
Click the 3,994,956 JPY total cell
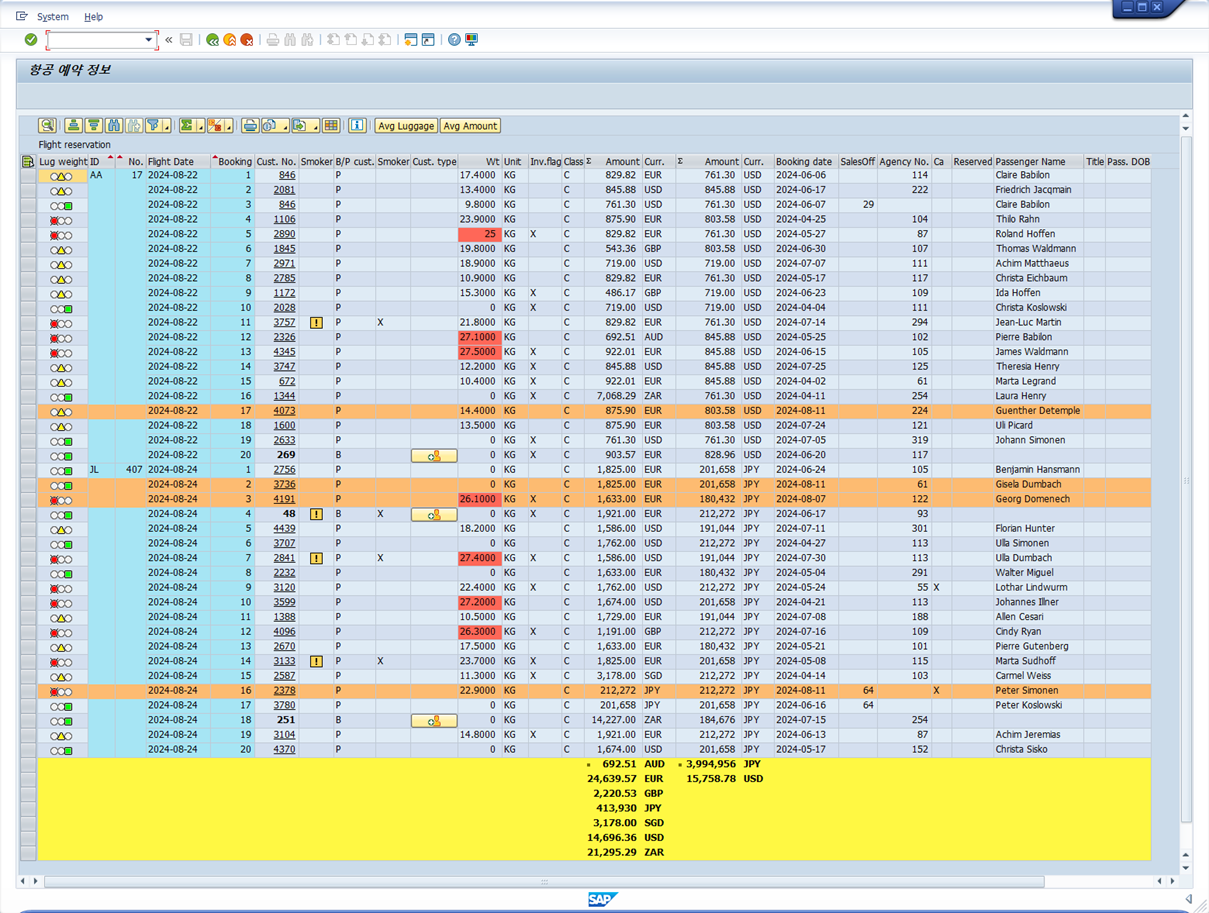pyautogui.click(x=710, y=764)
